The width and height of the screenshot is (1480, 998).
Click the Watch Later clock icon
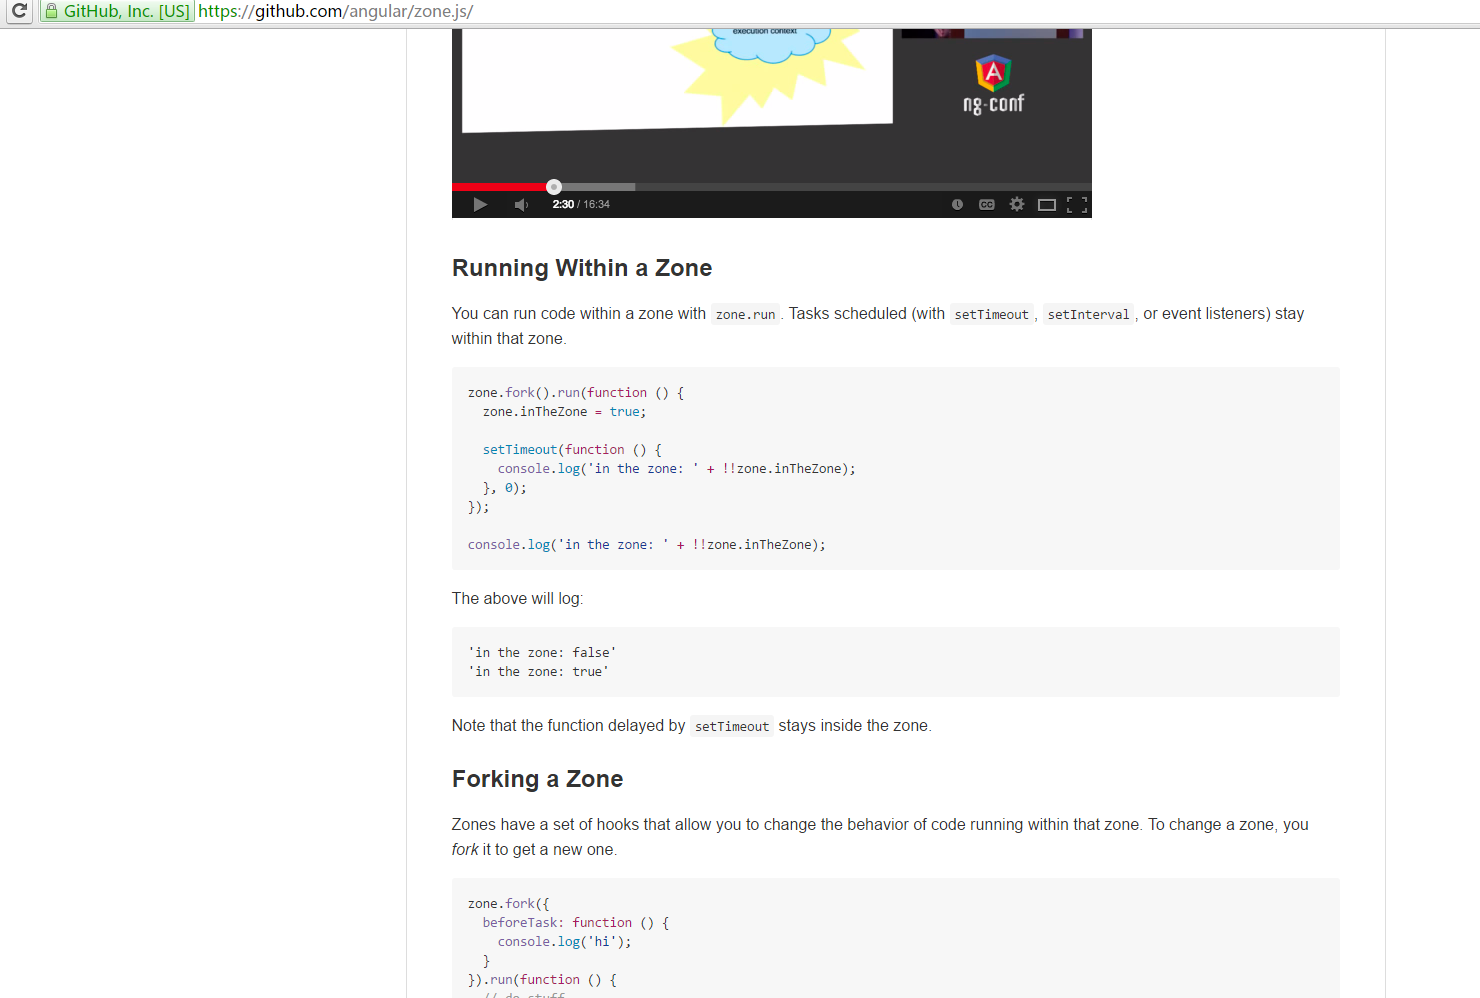point(957,204)
